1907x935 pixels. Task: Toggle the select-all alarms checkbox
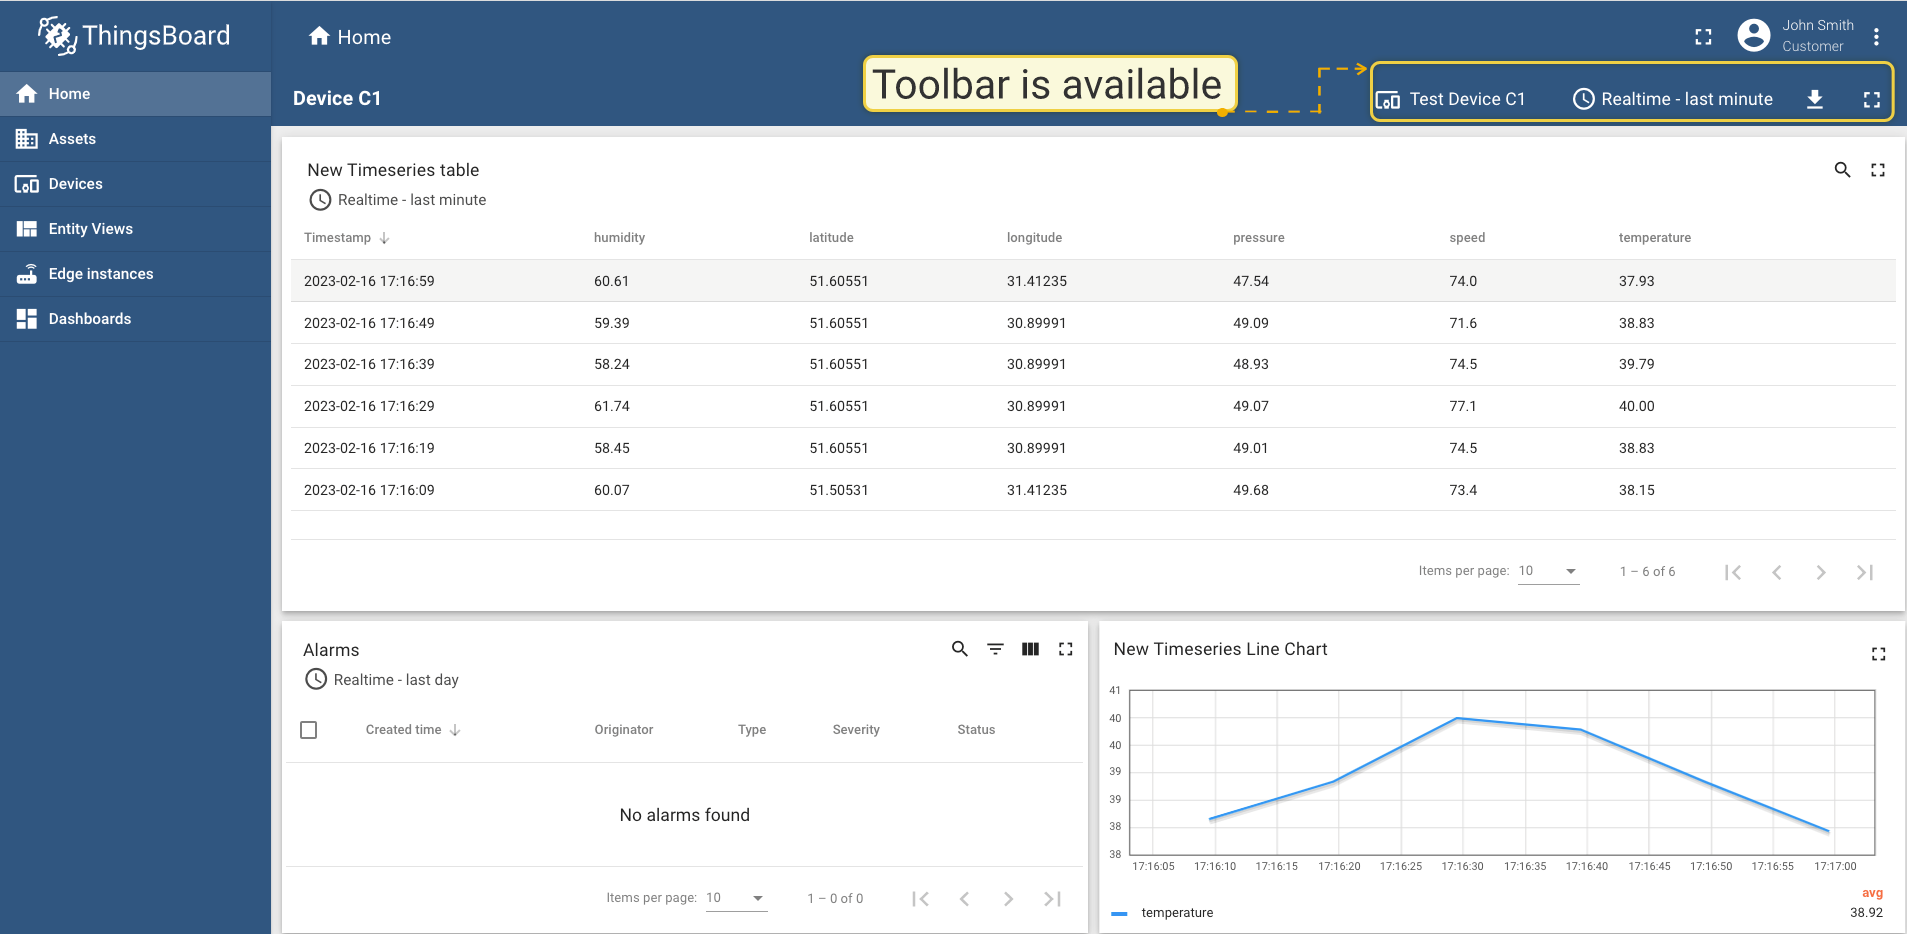coord(309,730)
